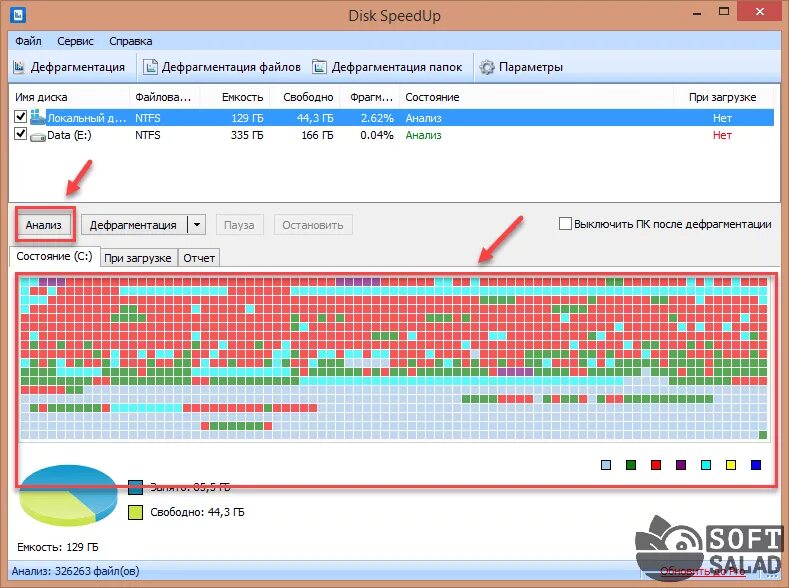789x588 pixels.
Task: Switch to the При загрузке tab
Action: (x=138, y=258)
